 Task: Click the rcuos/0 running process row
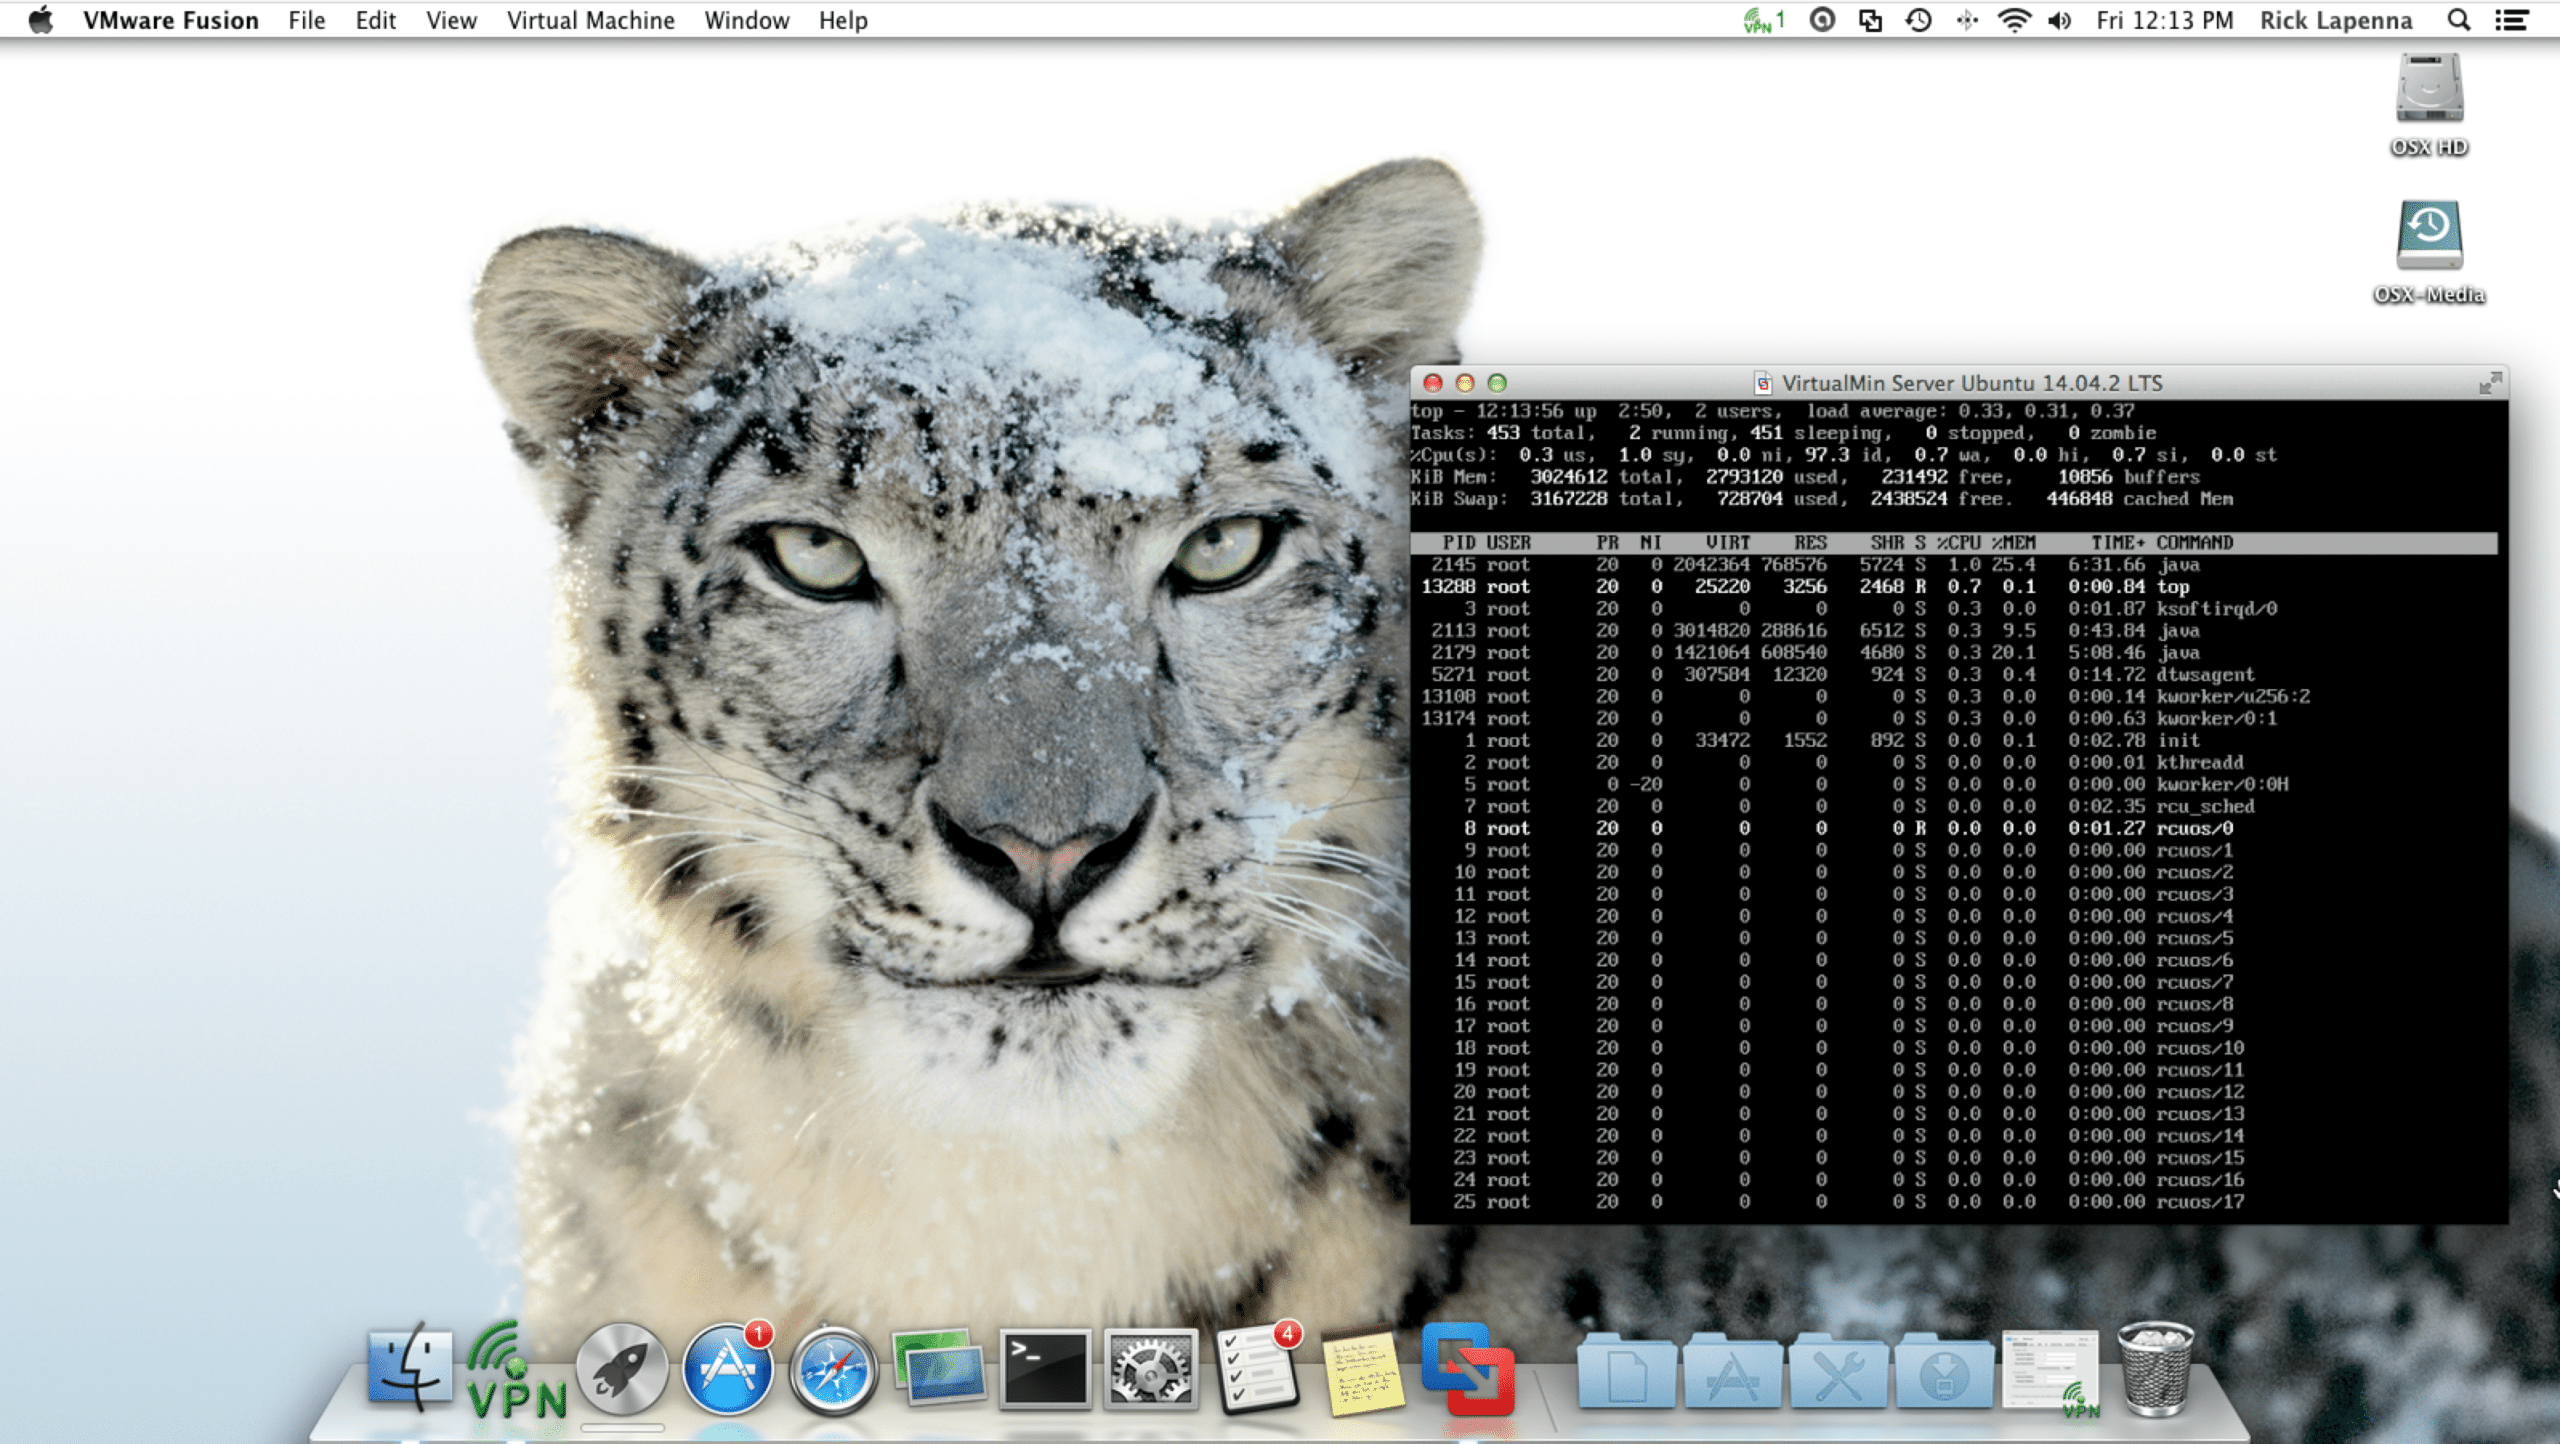pyautogui.click(x=1953, y=828)
